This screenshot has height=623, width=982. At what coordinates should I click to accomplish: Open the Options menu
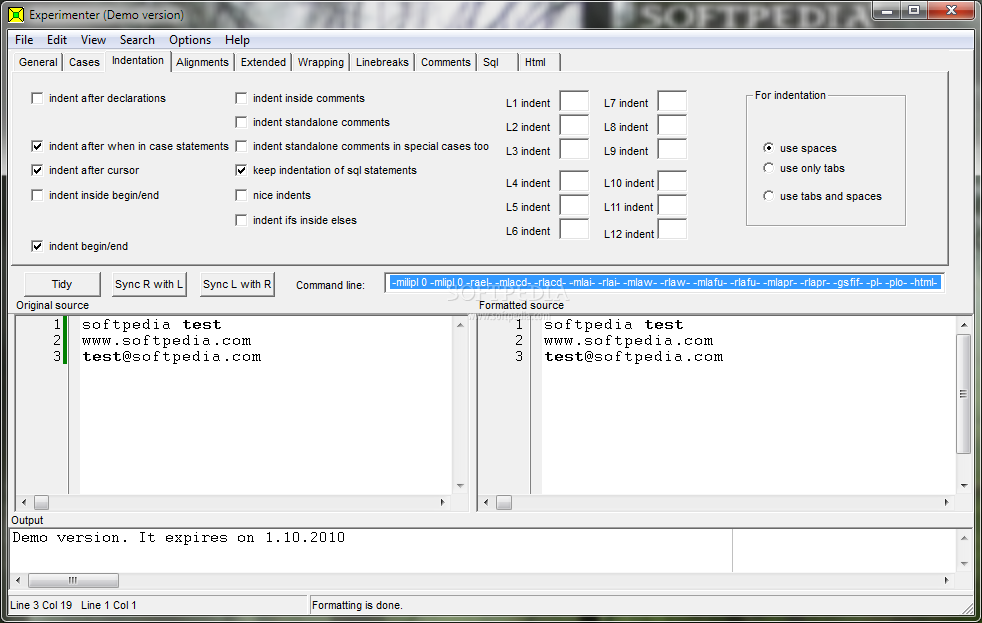(x=190, y=40)
